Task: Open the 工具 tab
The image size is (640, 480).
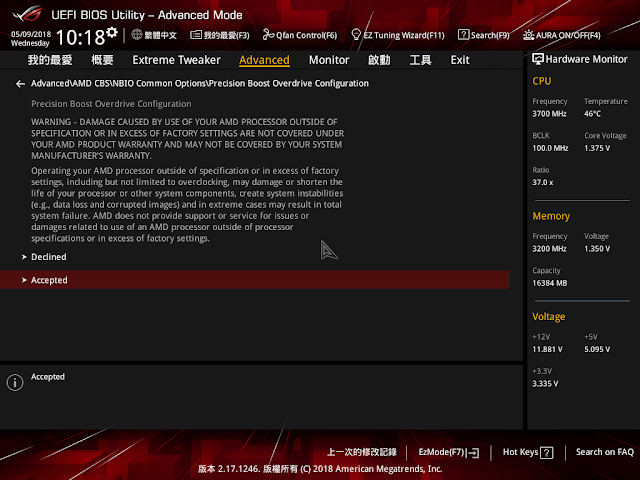Action: coord(420,60)
